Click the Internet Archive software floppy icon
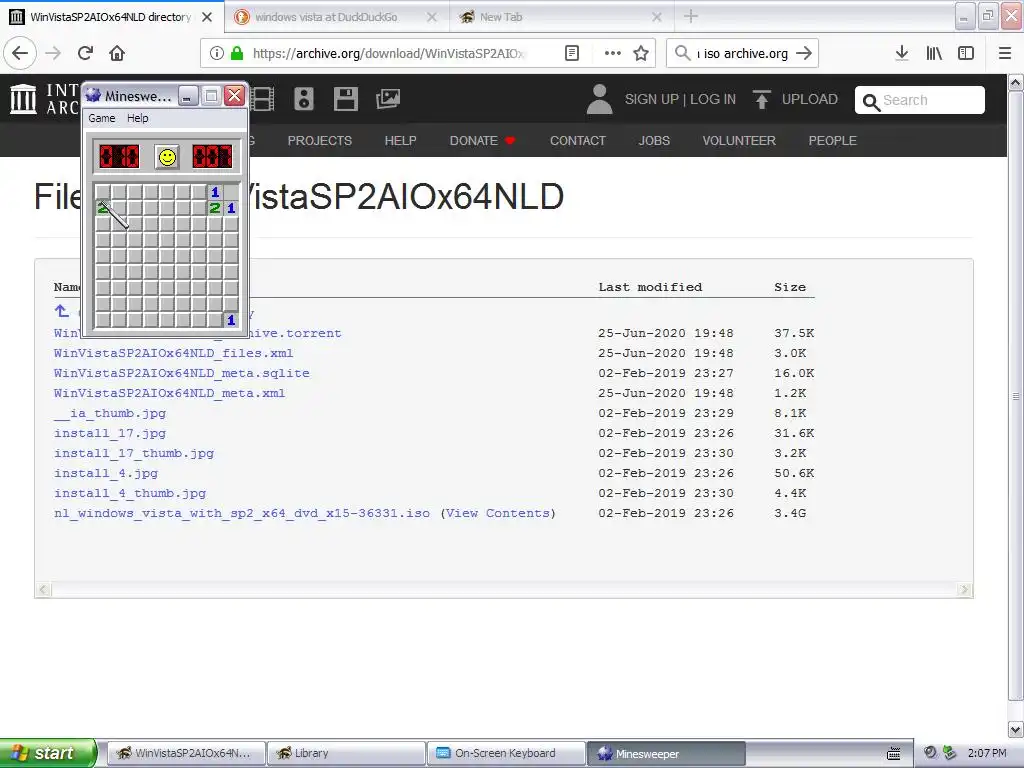The height and width of the screenshot is (768, 1024). pyautogui.click(x=345, y=99)
